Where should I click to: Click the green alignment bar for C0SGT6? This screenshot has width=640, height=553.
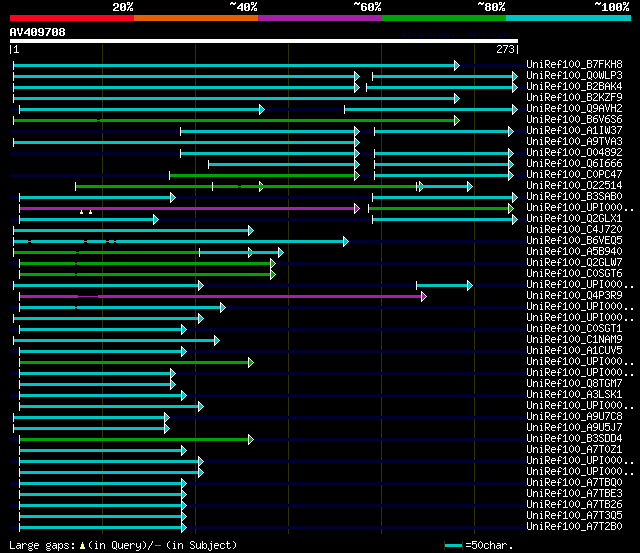tap(147, 275)
